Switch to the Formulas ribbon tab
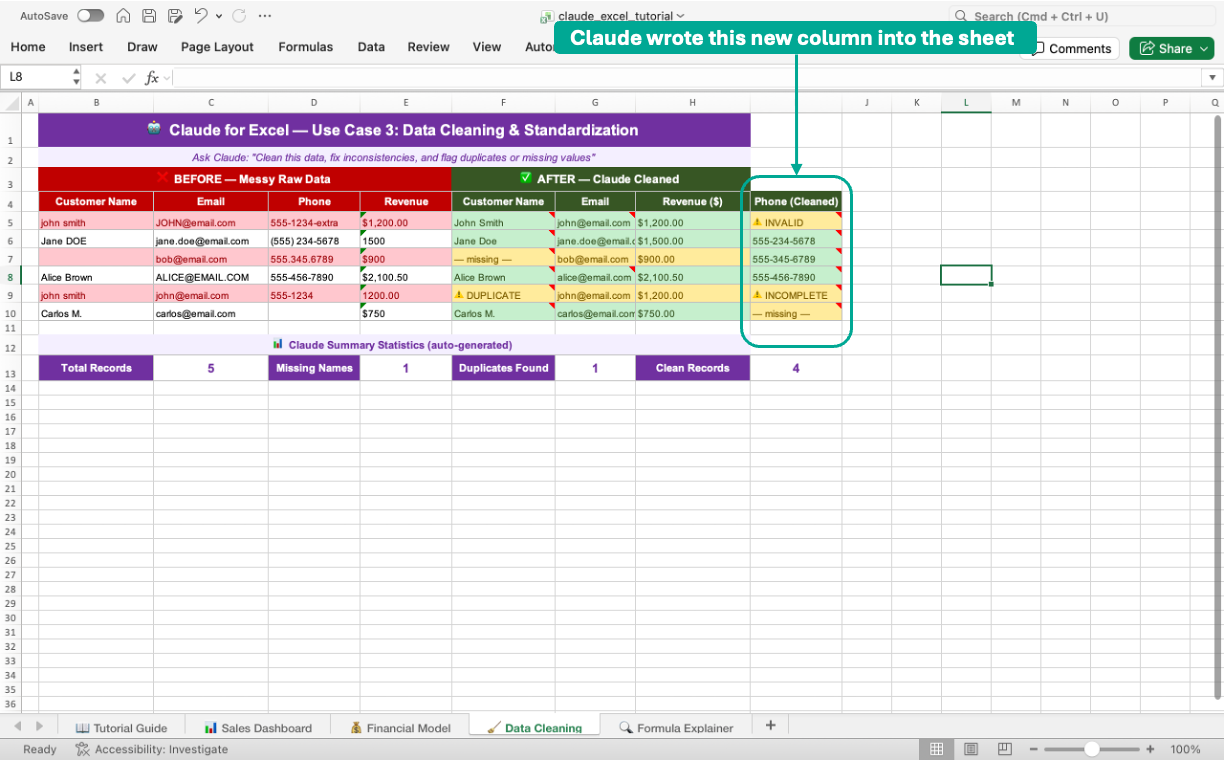The height and width of the screenshot is (760, 1224). click(x=305, y=46)
